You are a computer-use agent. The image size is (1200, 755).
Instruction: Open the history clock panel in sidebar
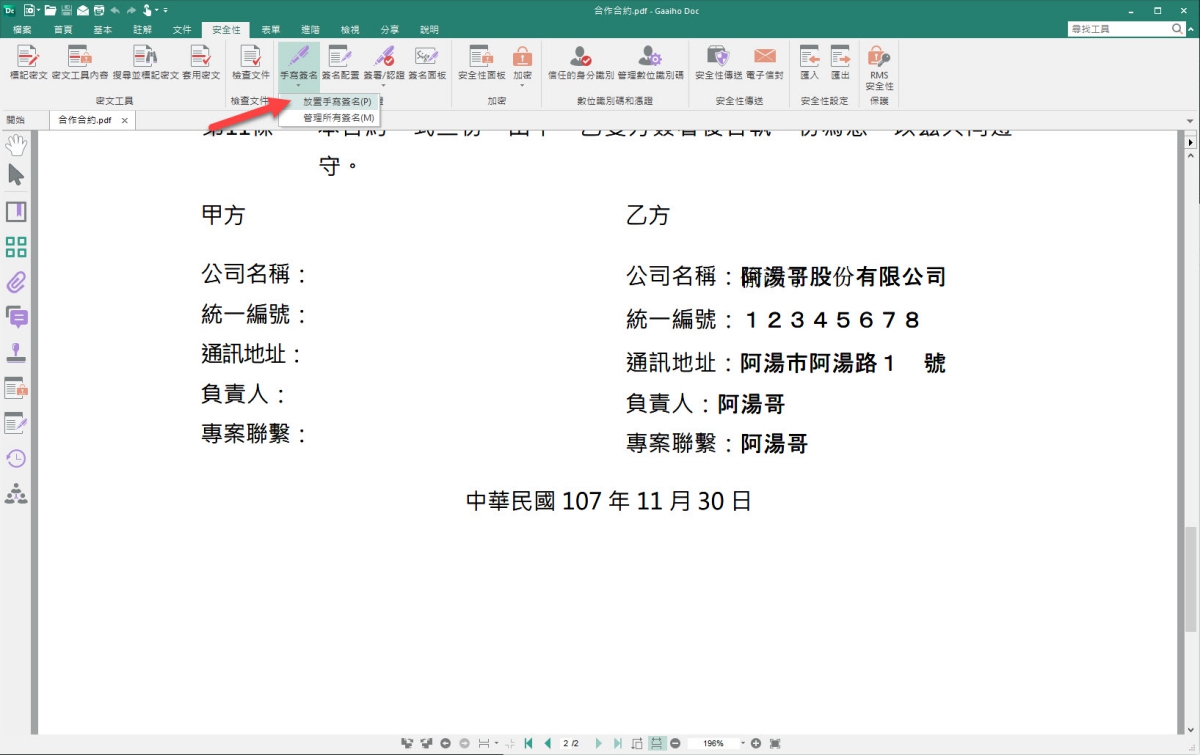pos(16,458)
